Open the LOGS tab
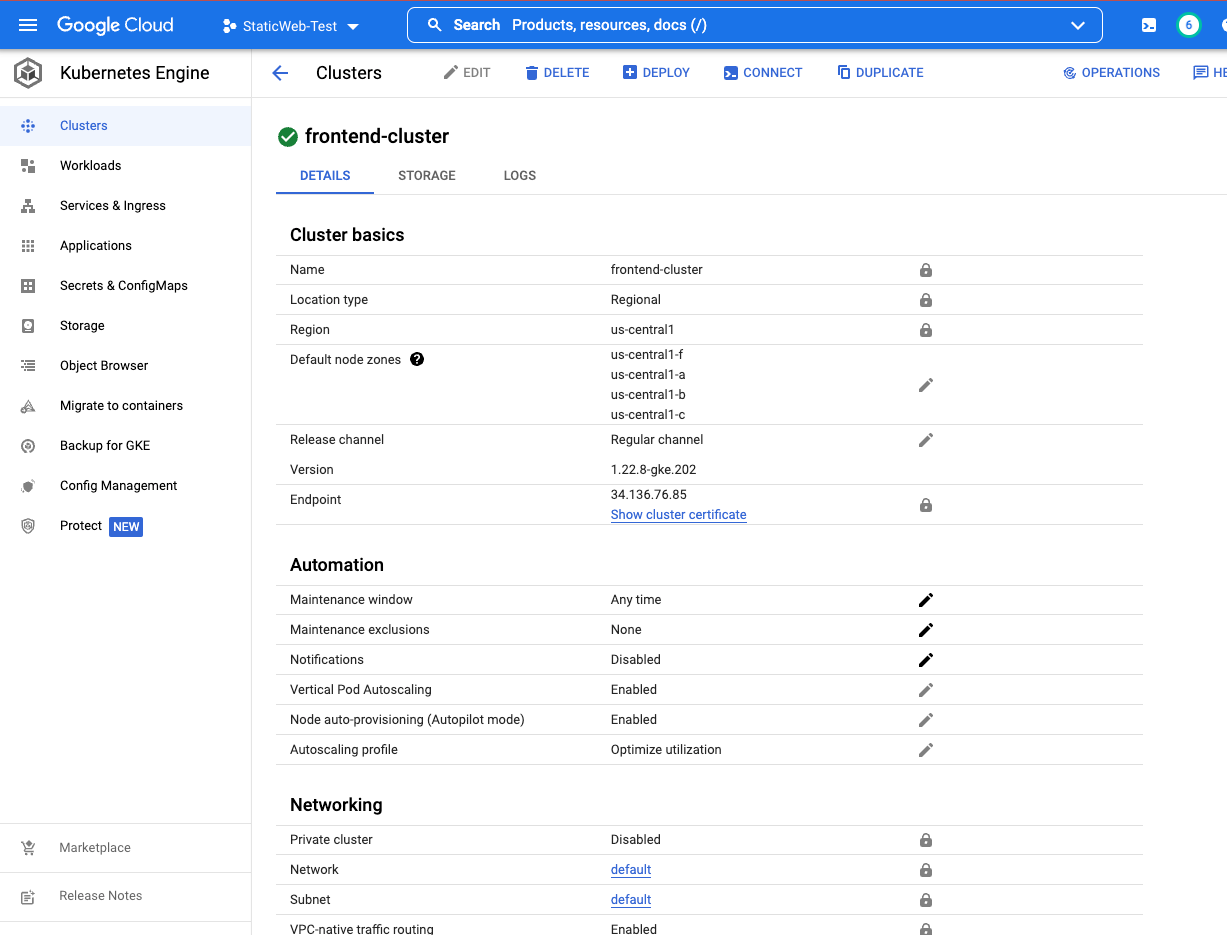Viewport: 1227px width, 935px height. (x=519, y=175)
